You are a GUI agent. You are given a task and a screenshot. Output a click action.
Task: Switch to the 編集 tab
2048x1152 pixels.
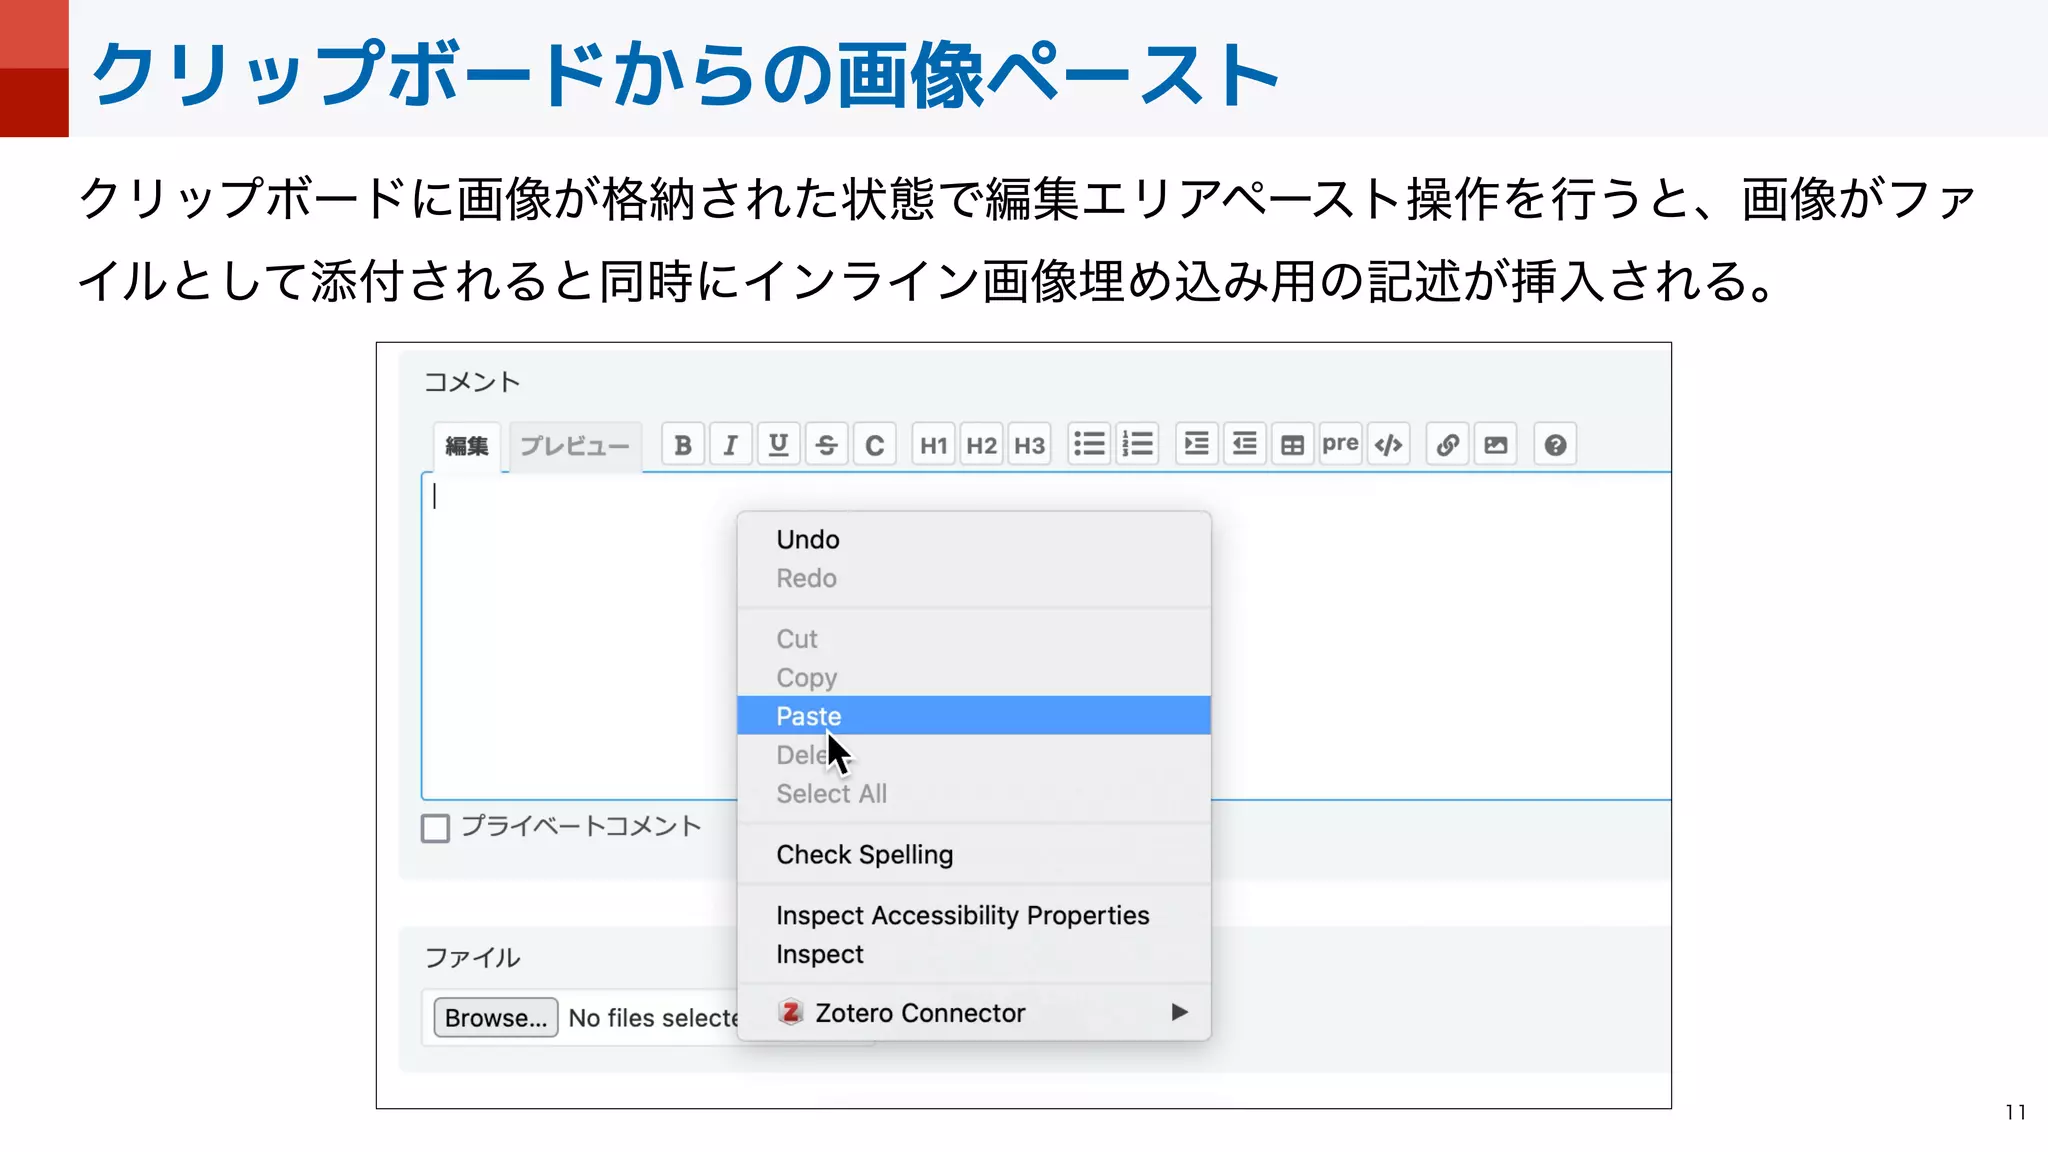[x=467, y=446]
